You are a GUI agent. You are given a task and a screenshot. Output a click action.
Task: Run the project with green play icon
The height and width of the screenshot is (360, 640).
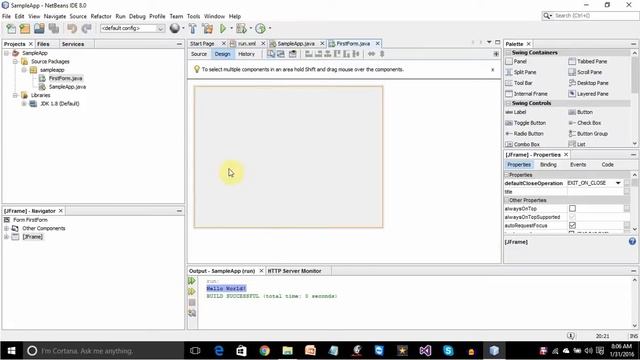pos(223,28)
